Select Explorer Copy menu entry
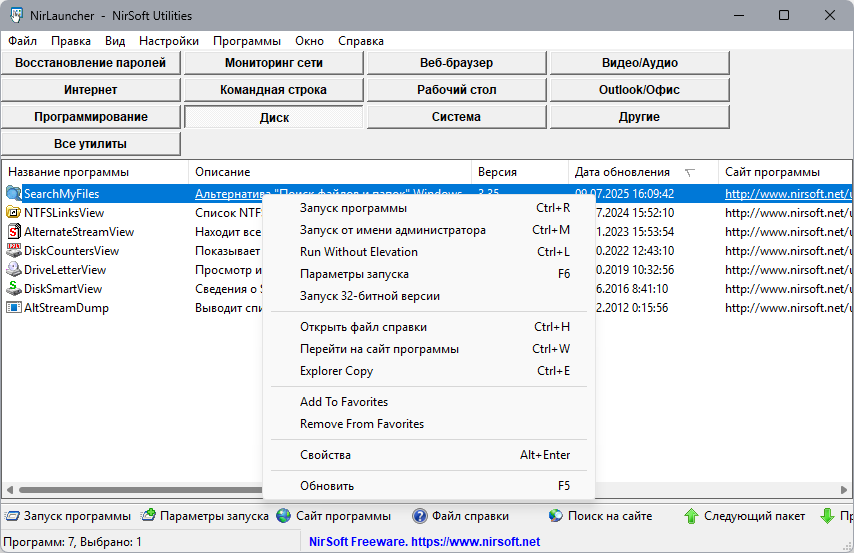 tap(429, 371)
